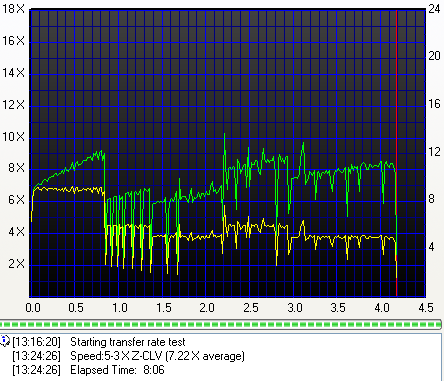This screenshot has width=444, height=381.
Task: Click the 2 X label on the left axis
Action: (17, 264)
